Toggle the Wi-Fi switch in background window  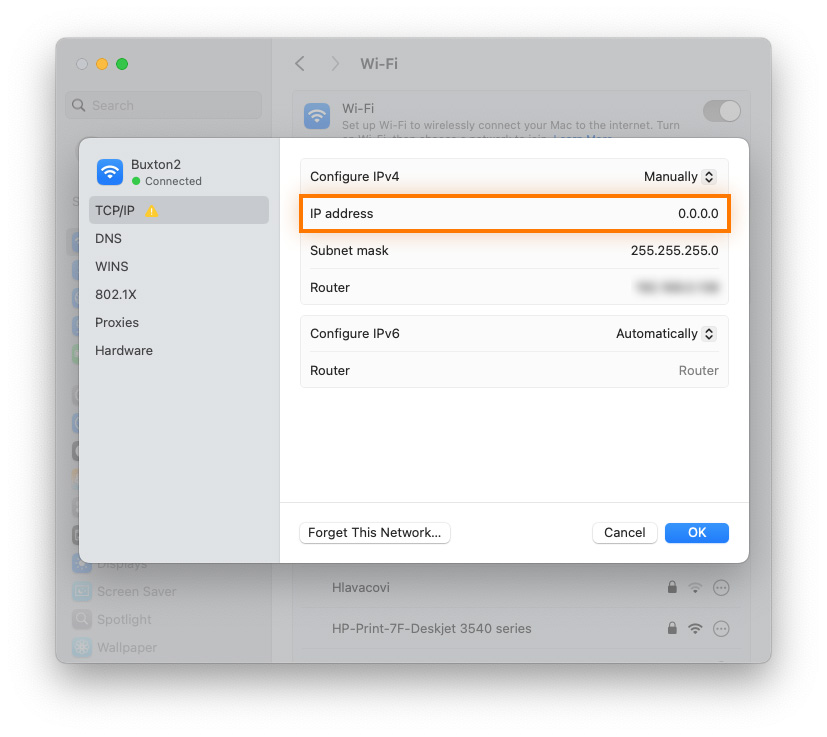722,111
